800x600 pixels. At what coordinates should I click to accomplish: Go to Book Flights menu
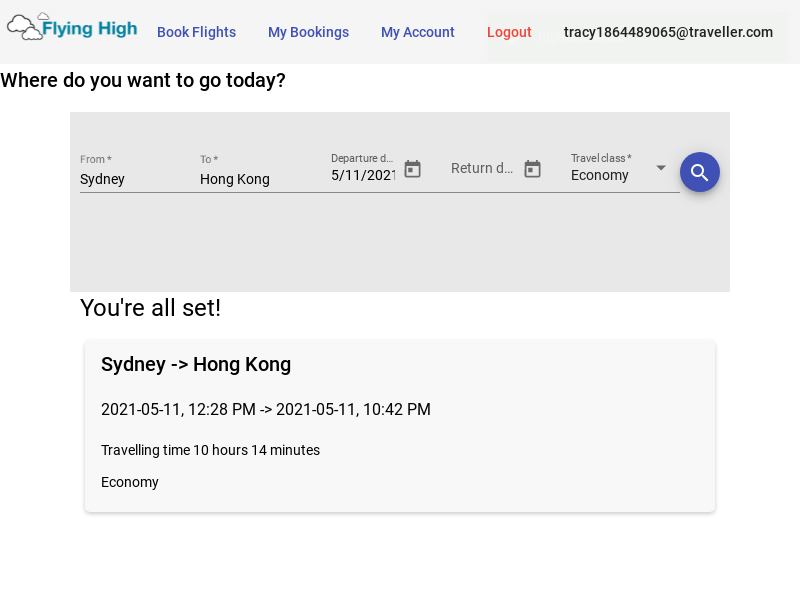point(196,32)
